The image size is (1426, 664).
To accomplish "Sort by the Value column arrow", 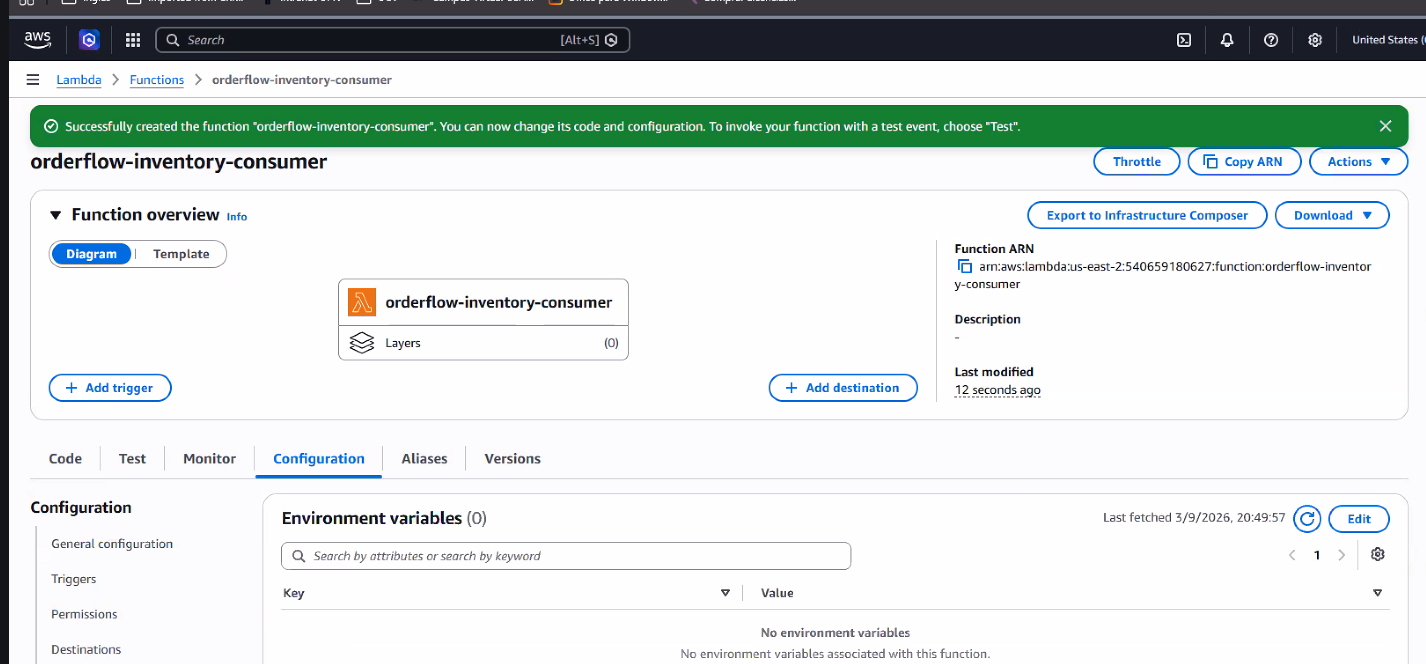I will click(x=1377, y=593).
